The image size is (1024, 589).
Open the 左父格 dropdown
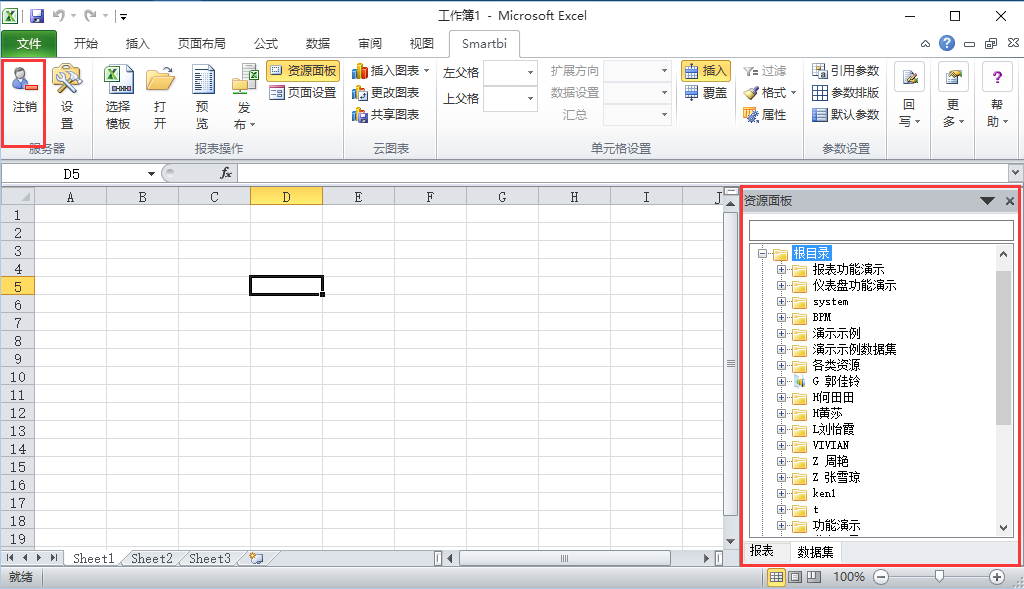point(530,72)
